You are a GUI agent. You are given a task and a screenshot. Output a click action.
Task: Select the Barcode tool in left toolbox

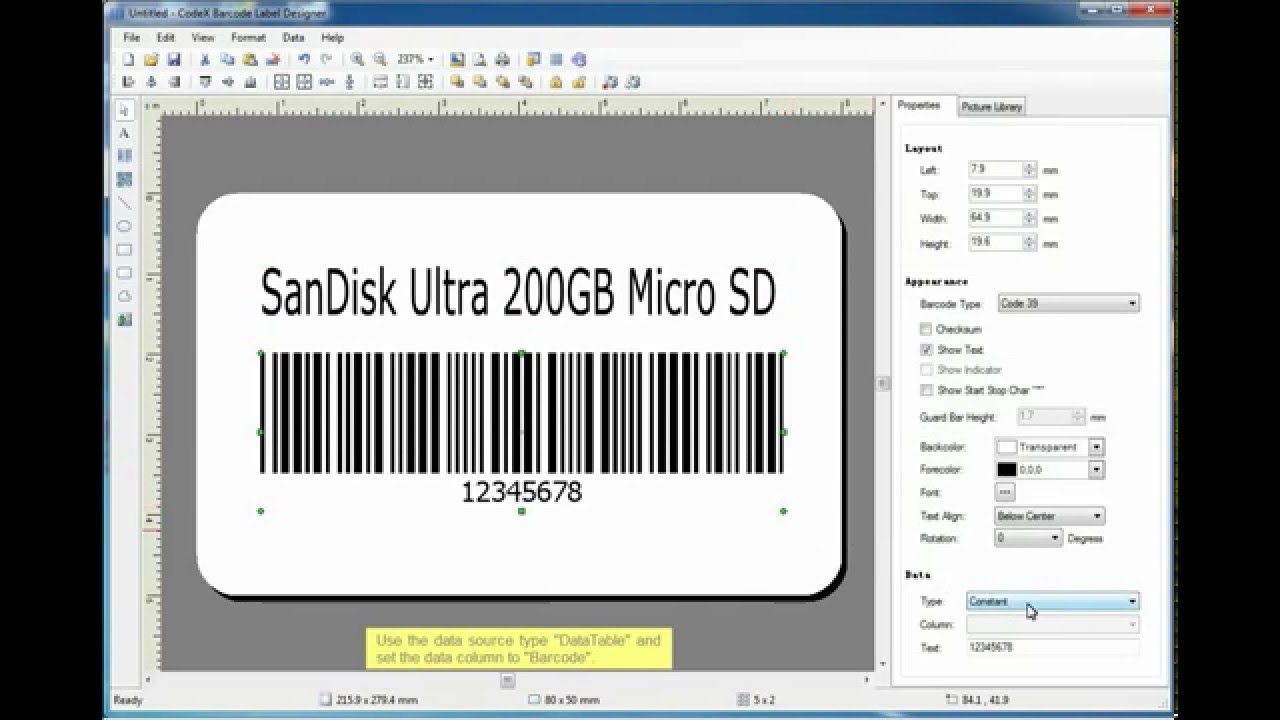click(x=124, y=156)
